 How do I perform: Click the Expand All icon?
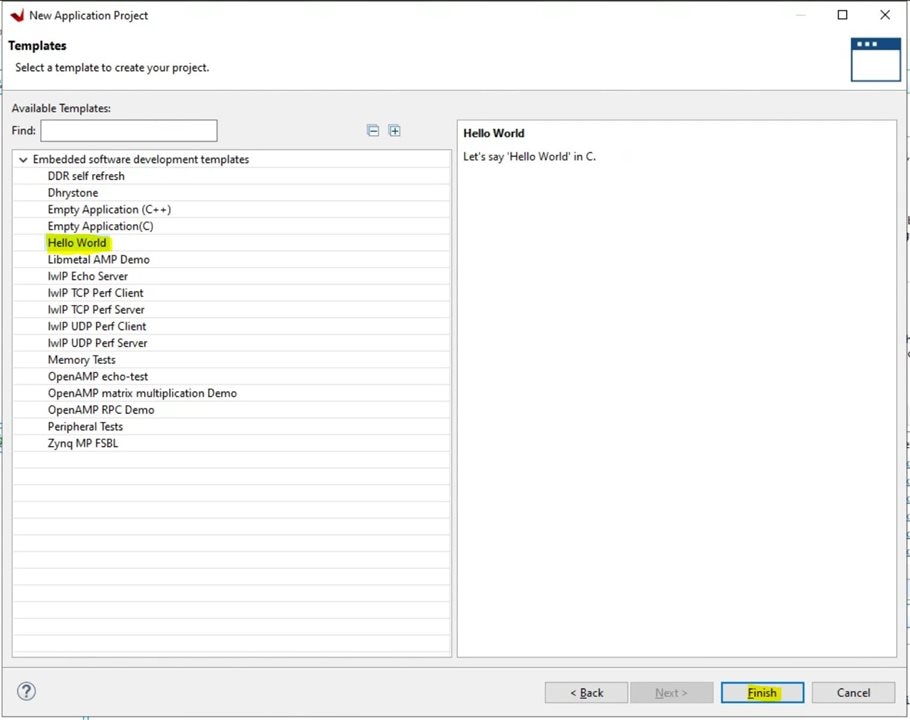[x=394, y=131]
